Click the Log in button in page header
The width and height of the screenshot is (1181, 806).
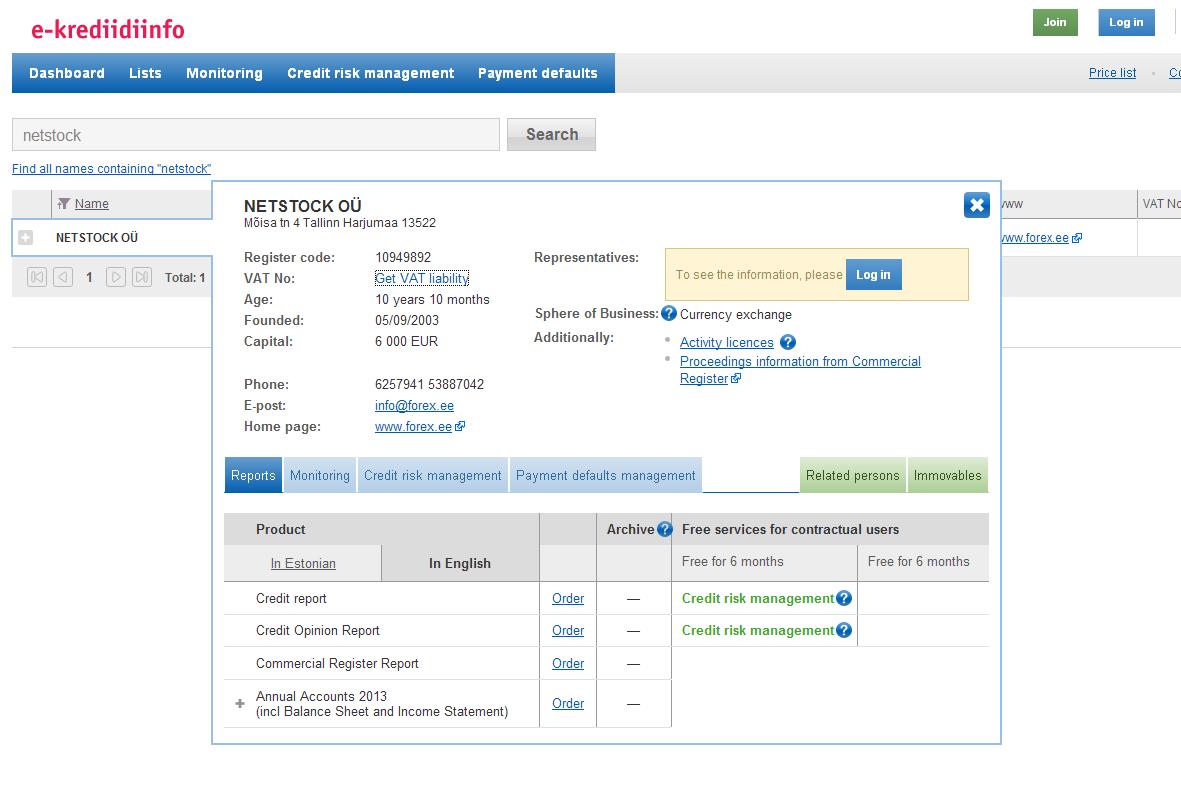pos(1126,22)
